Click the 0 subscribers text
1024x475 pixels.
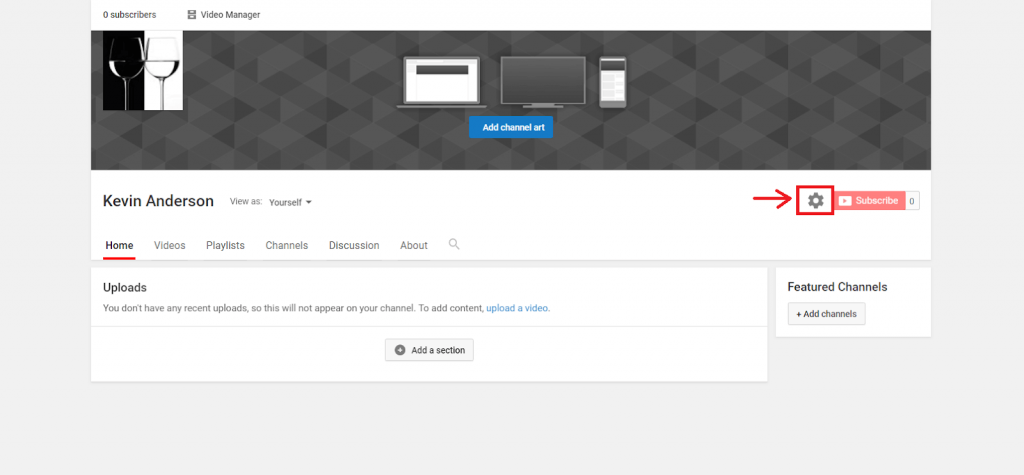click(x=129, y=14)
